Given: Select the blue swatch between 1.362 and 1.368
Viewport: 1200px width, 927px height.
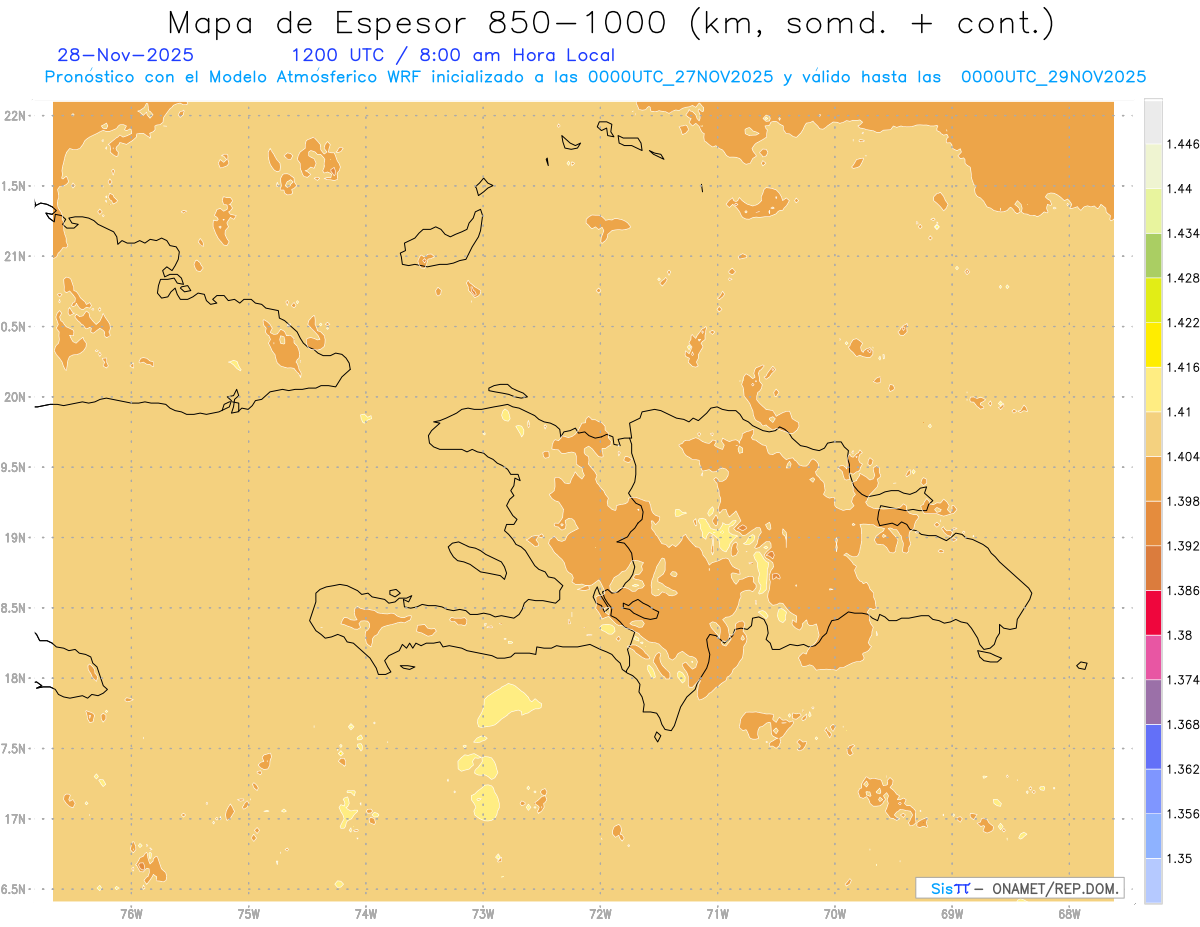Looking at the screenshot, I should [x=1153, y=747].
